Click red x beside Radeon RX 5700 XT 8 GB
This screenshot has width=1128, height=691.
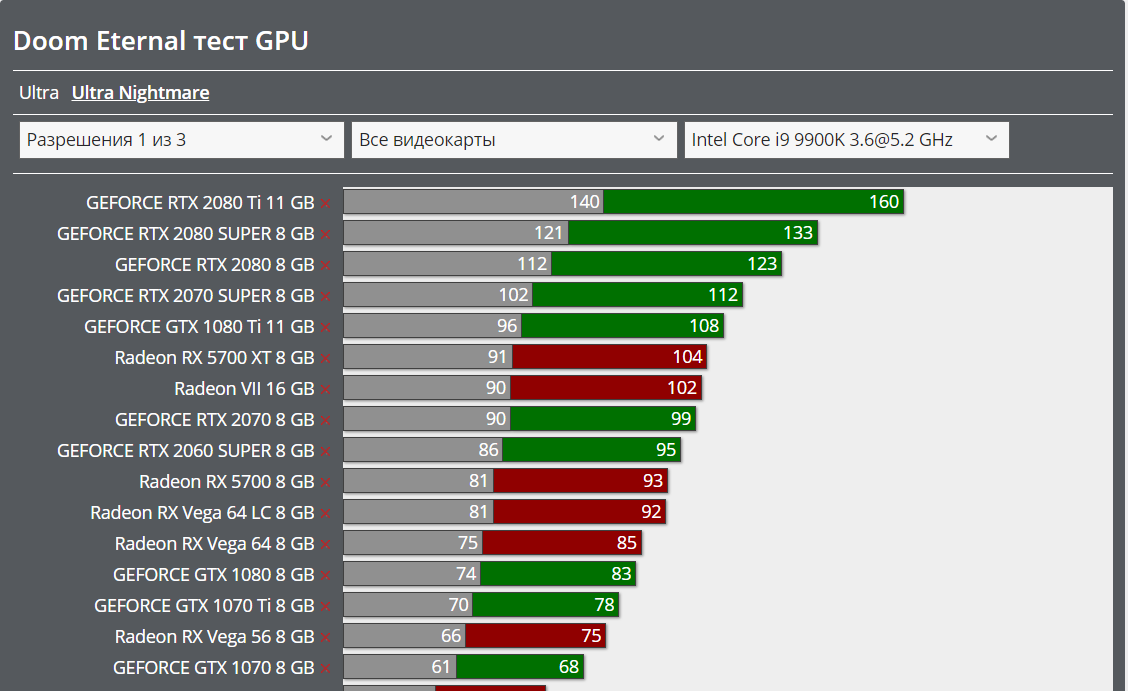point(325,358)
